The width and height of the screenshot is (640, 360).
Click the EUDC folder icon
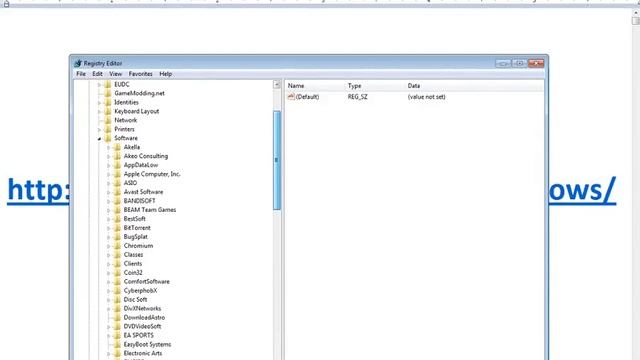pos(108,84)
